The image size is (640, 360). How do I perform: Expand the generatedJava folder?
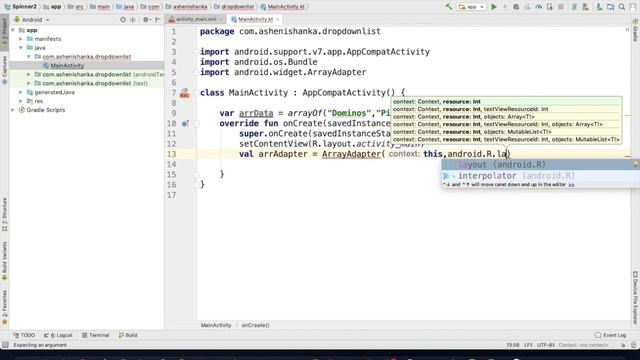[21, 92]
